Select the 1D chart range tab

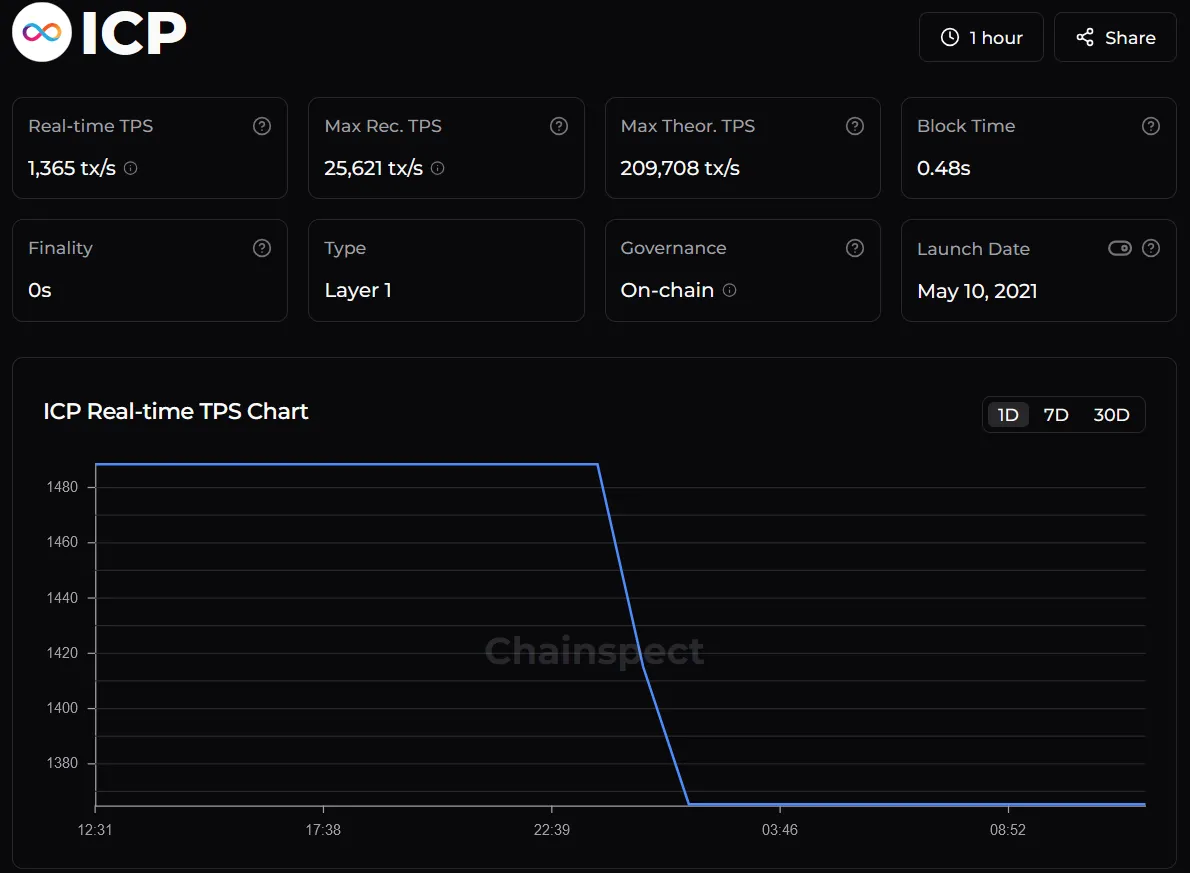click(x=1007, y=414)
